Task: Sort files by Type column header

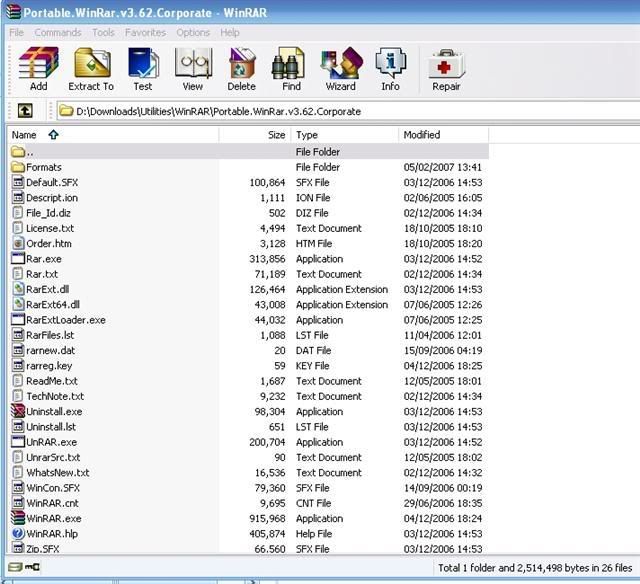Action: (x=344, y=135)
